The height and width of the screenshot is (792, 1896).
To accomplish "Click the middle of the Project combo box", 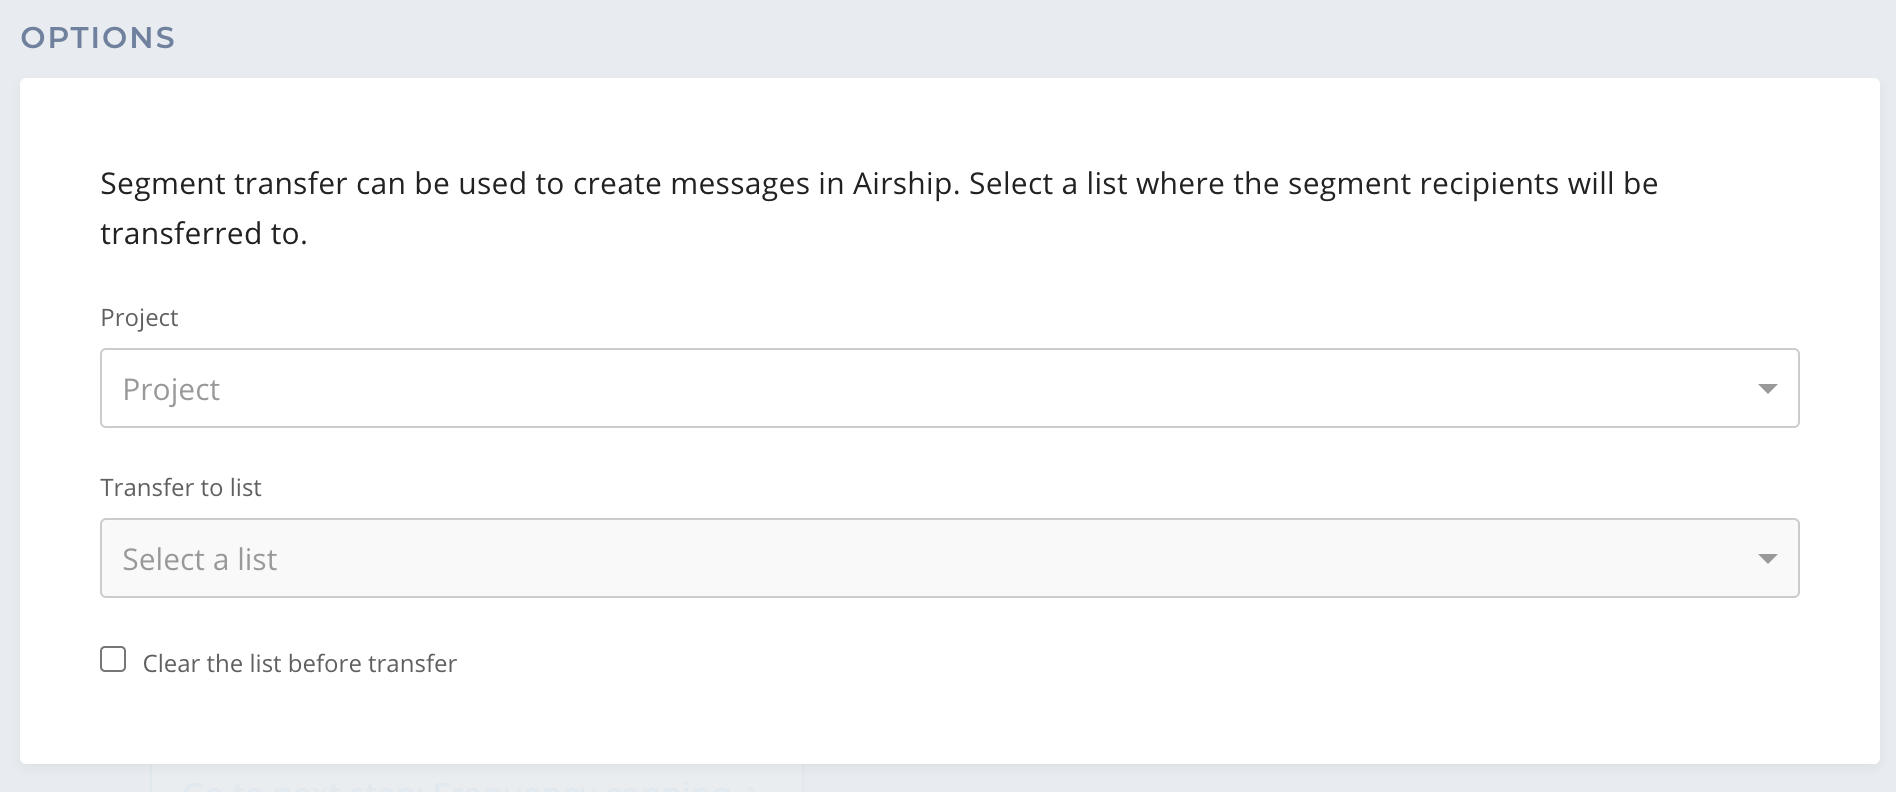I will pos(949,388).
